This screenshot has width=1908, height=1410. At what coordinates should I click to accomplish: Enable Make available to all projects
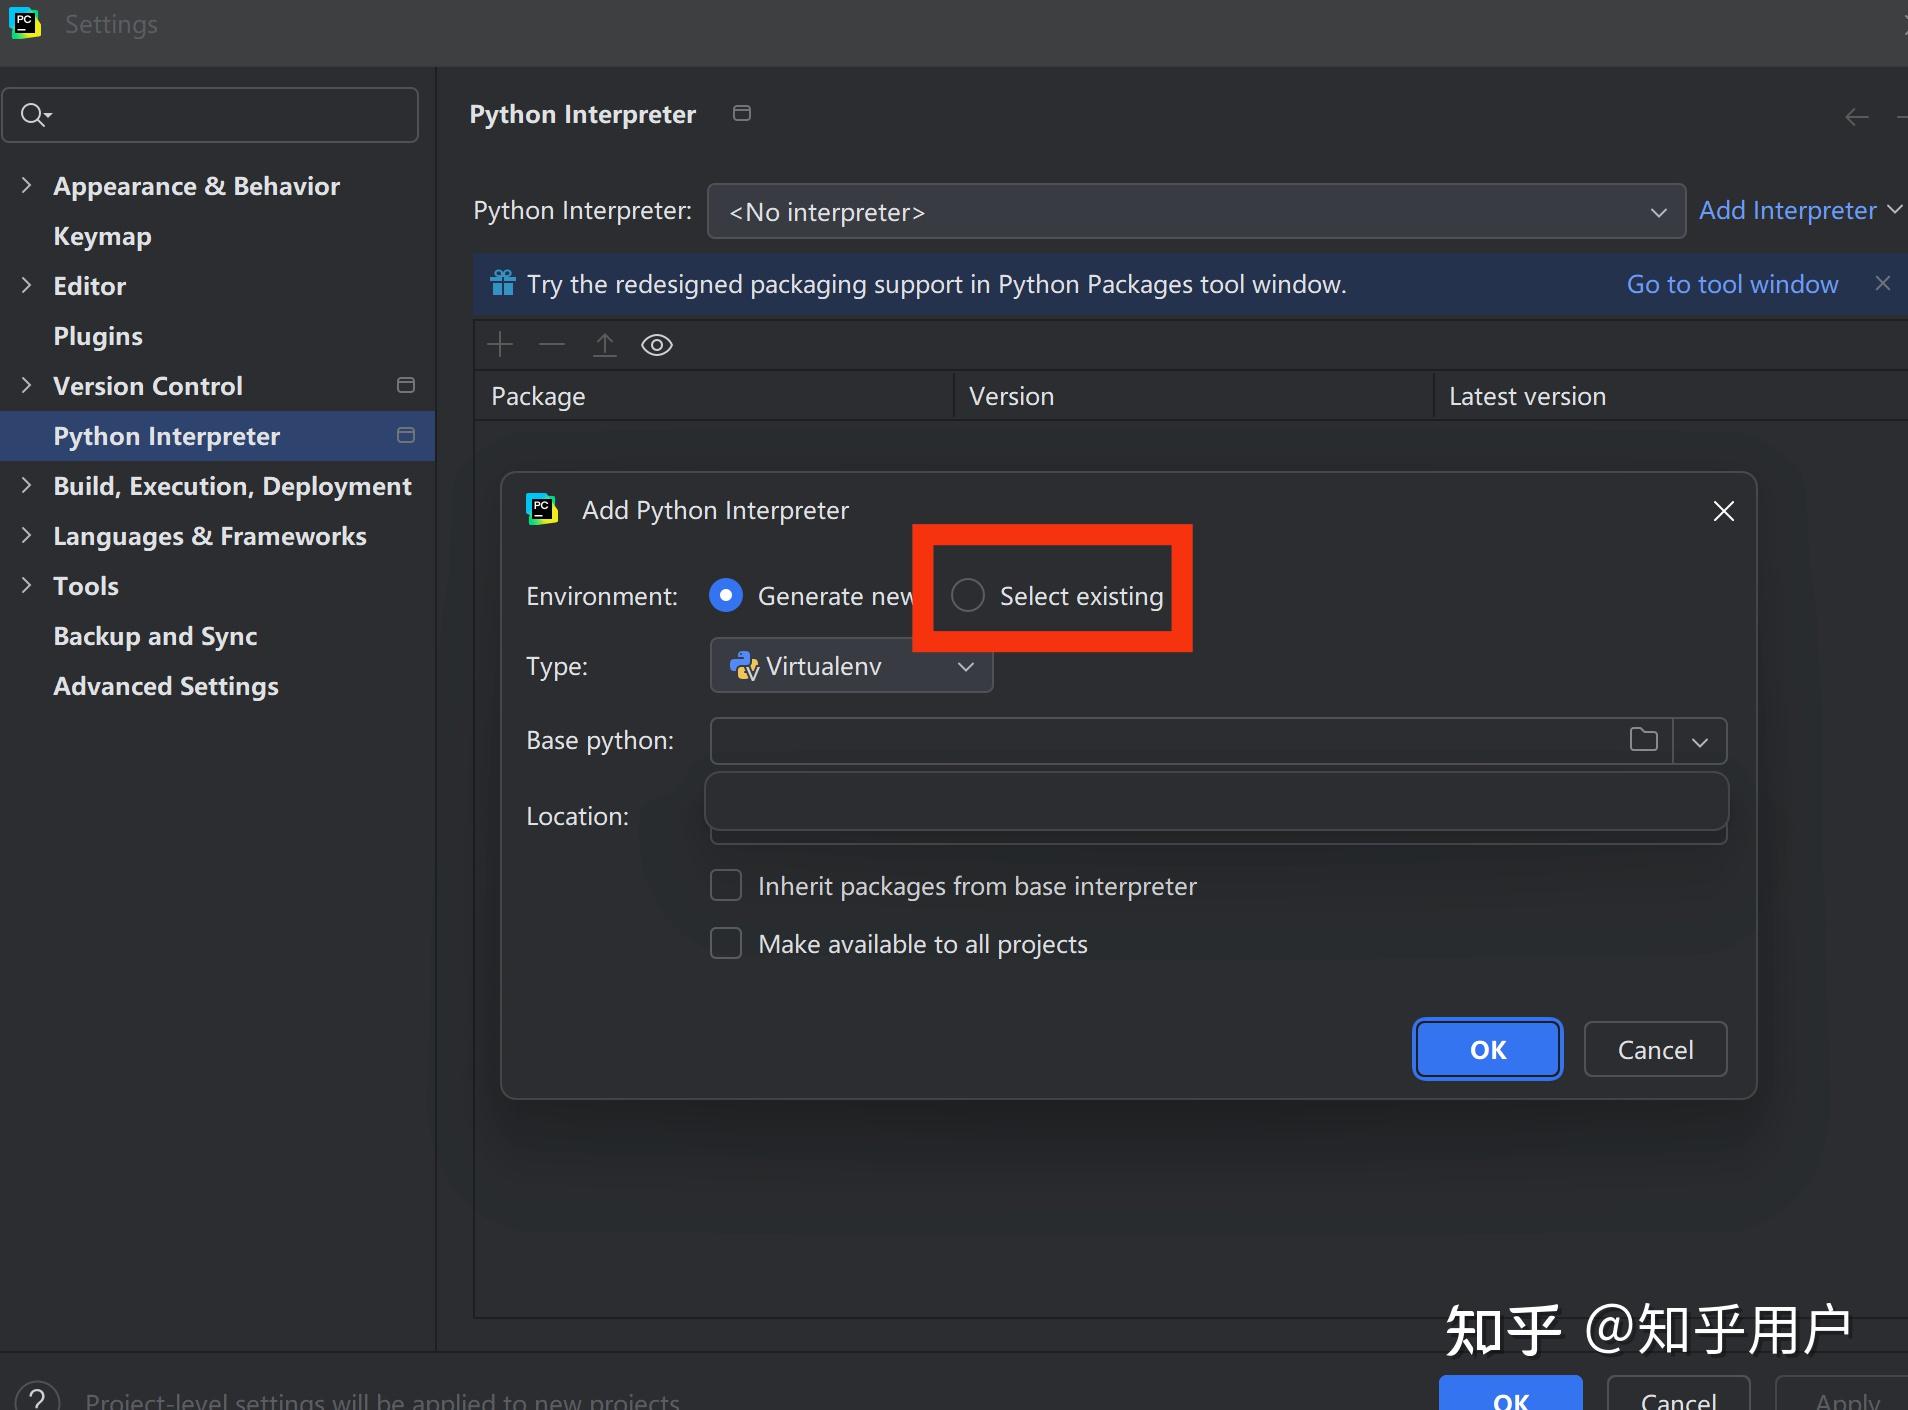[x=726, y=944]
